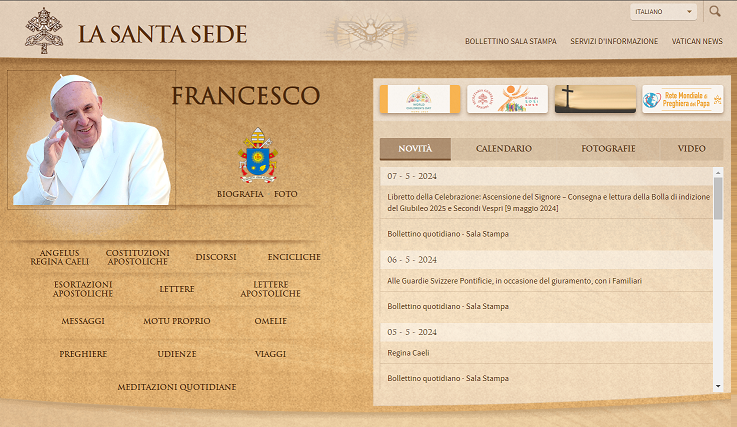Open the MESSAGGI section
737x427 pixels.
(x=83, y=321)
